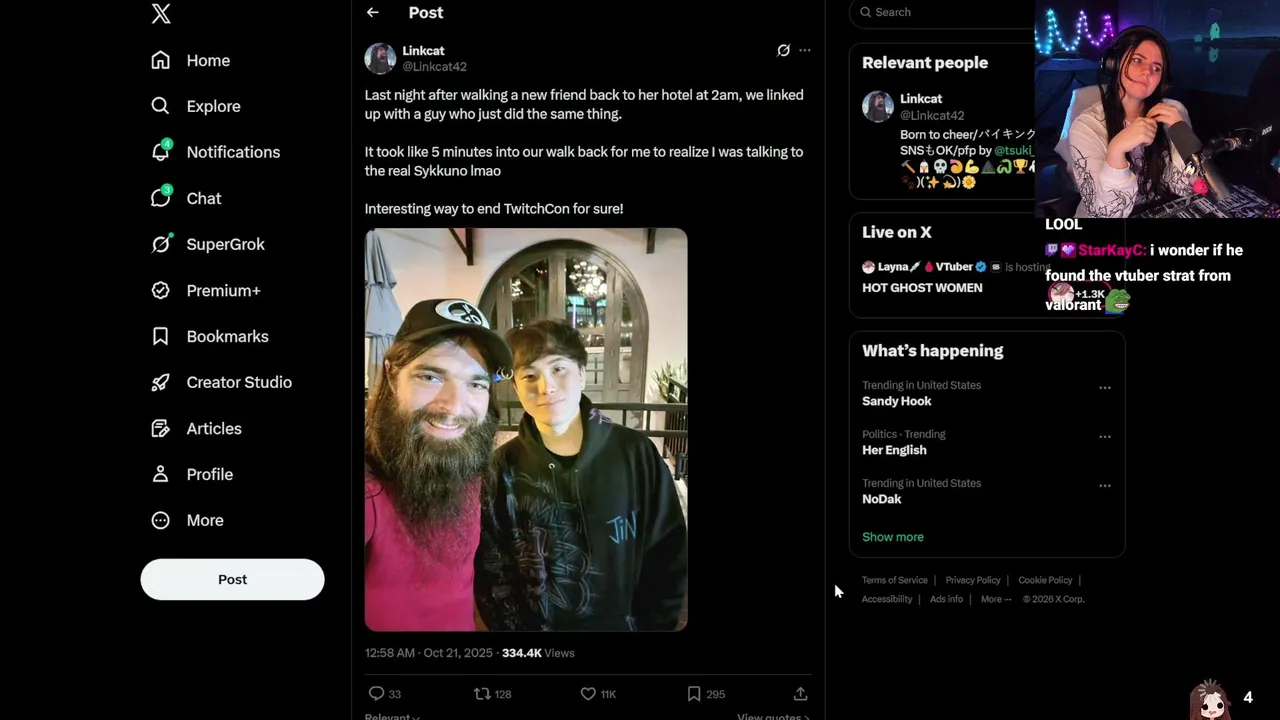Share the post via the share icon
This screenshot has width=1280, height=720.
pos(800,693)
